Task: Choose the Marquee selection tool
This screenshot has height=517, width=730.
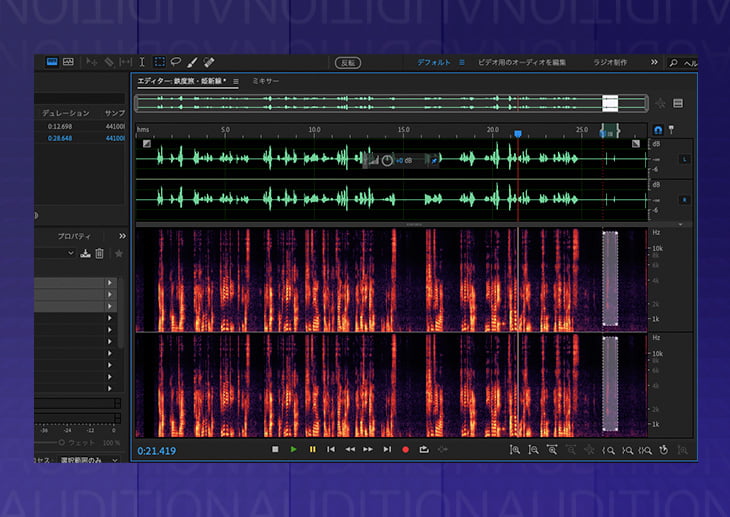Action: click(159, 62)
